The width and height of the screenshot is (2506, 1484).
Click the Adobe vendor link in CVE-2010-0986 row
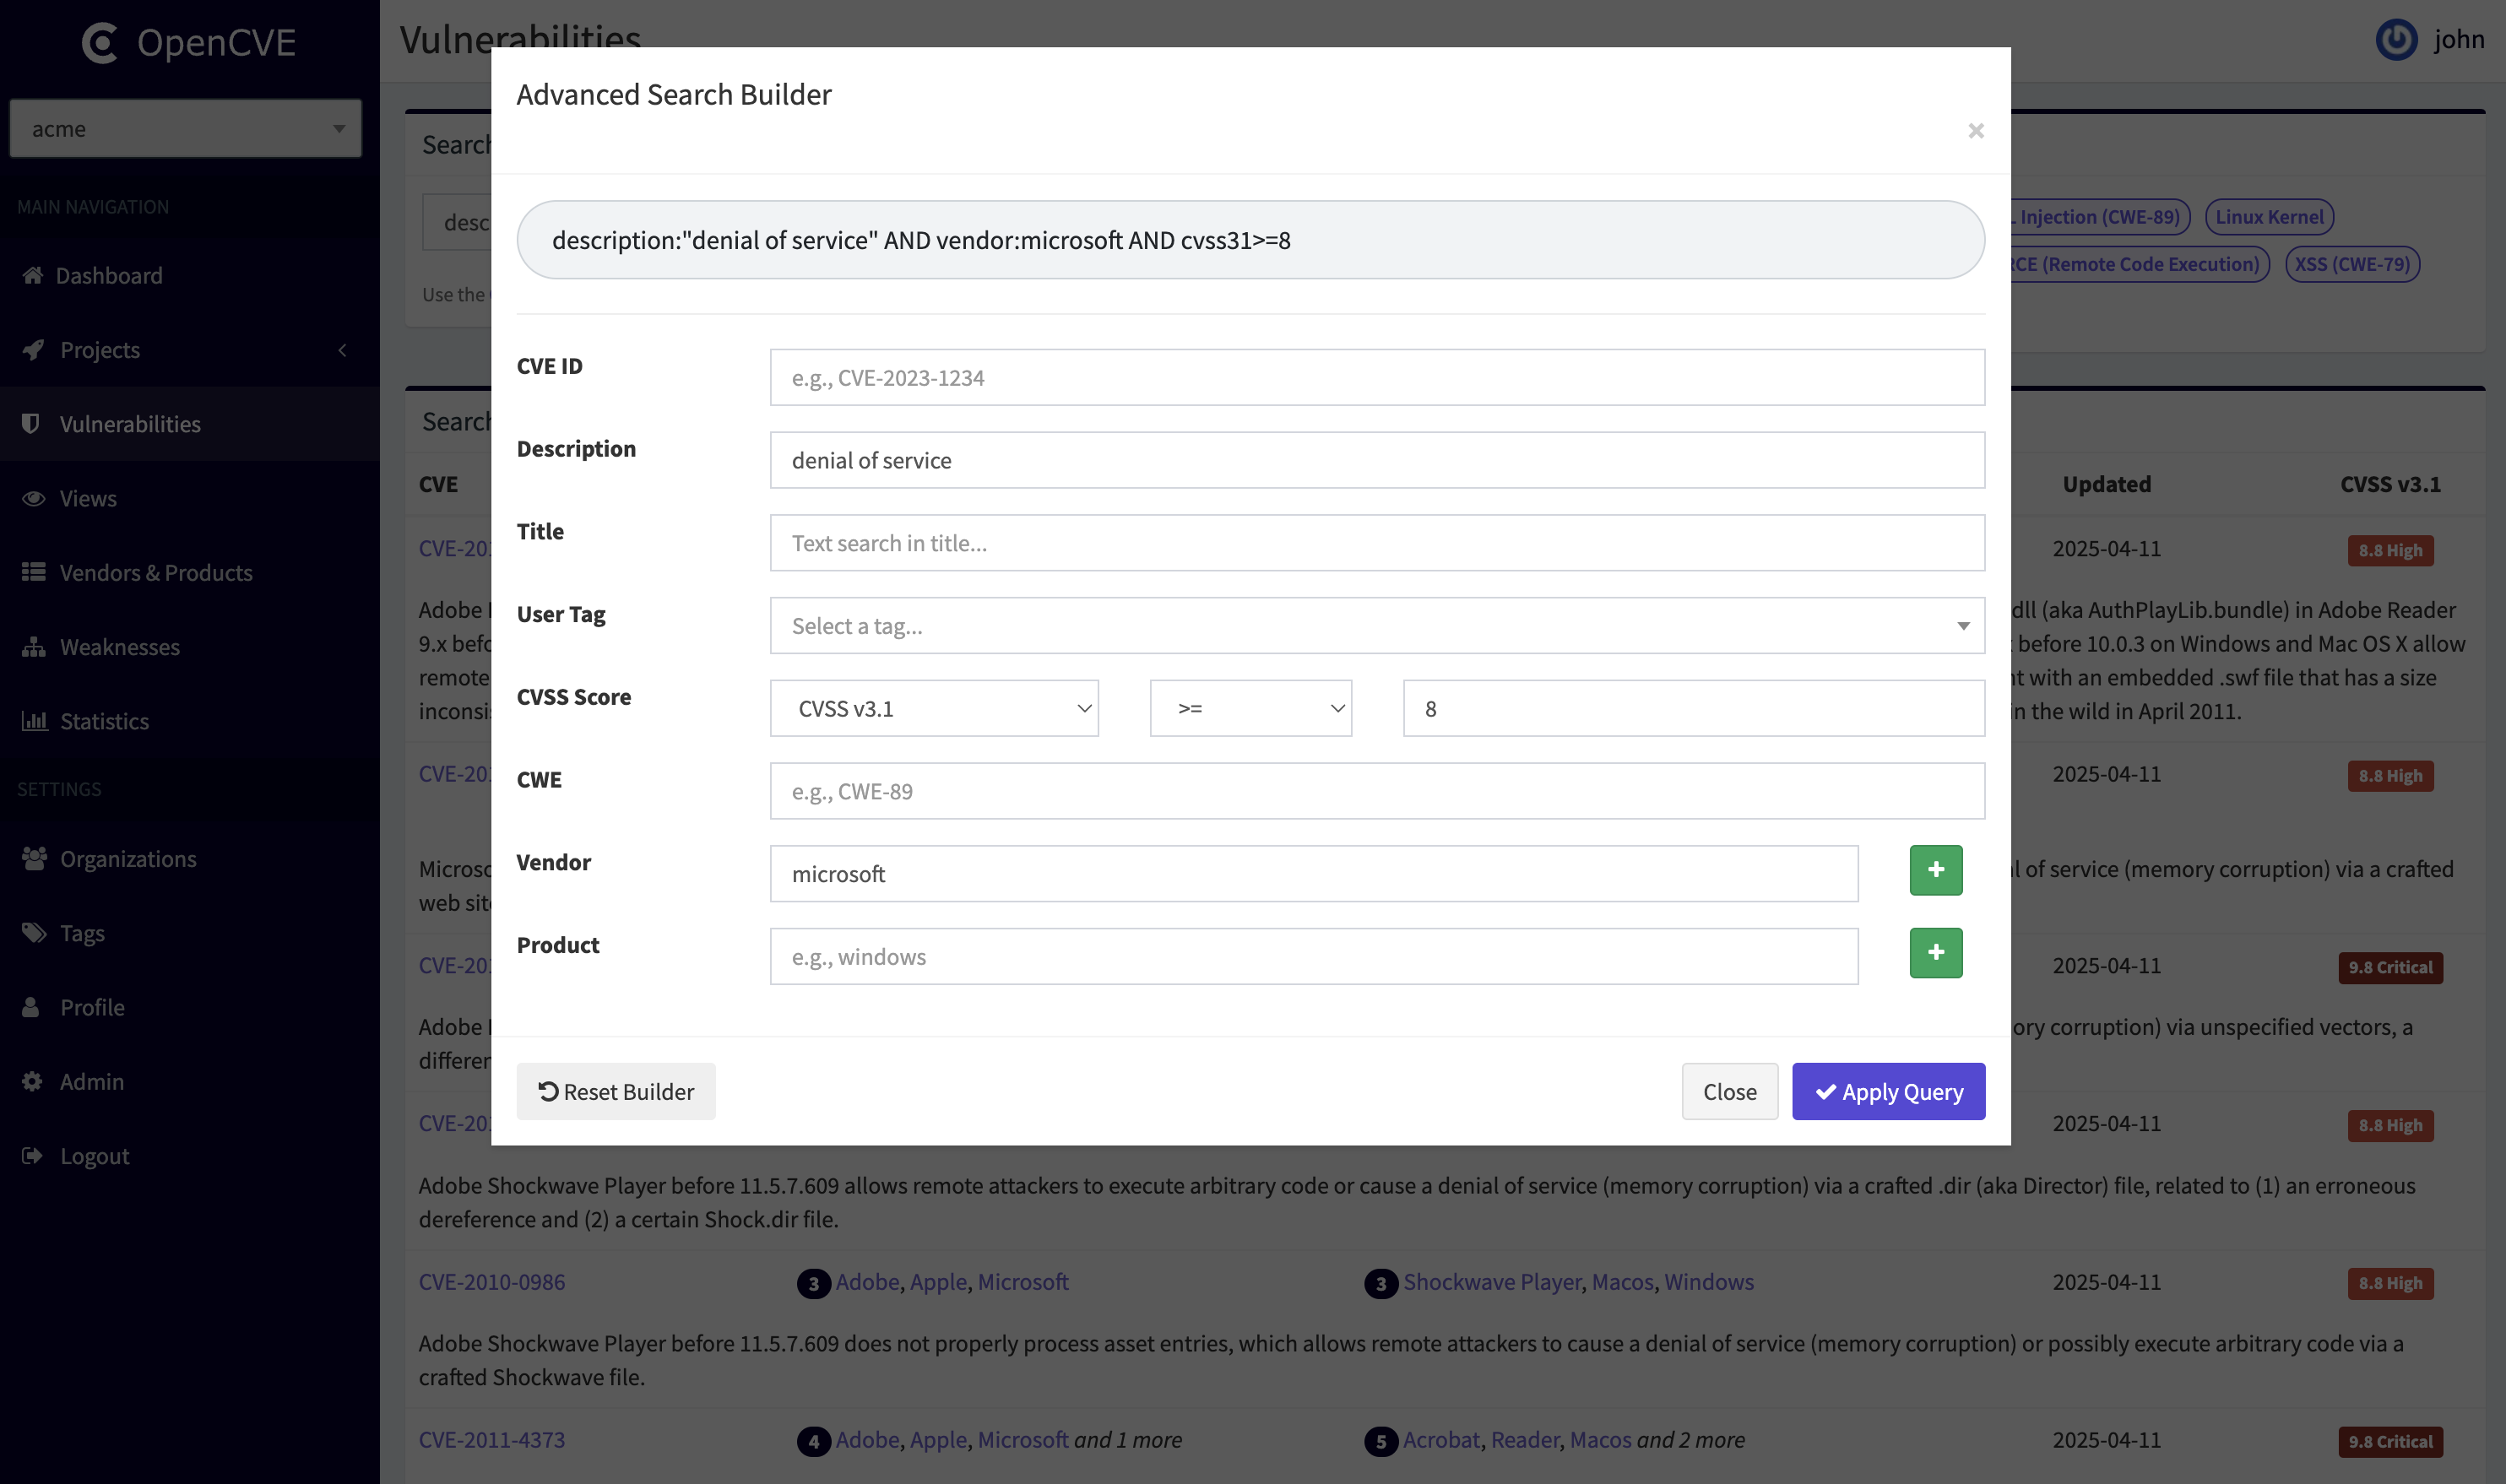click(867, 1281)
